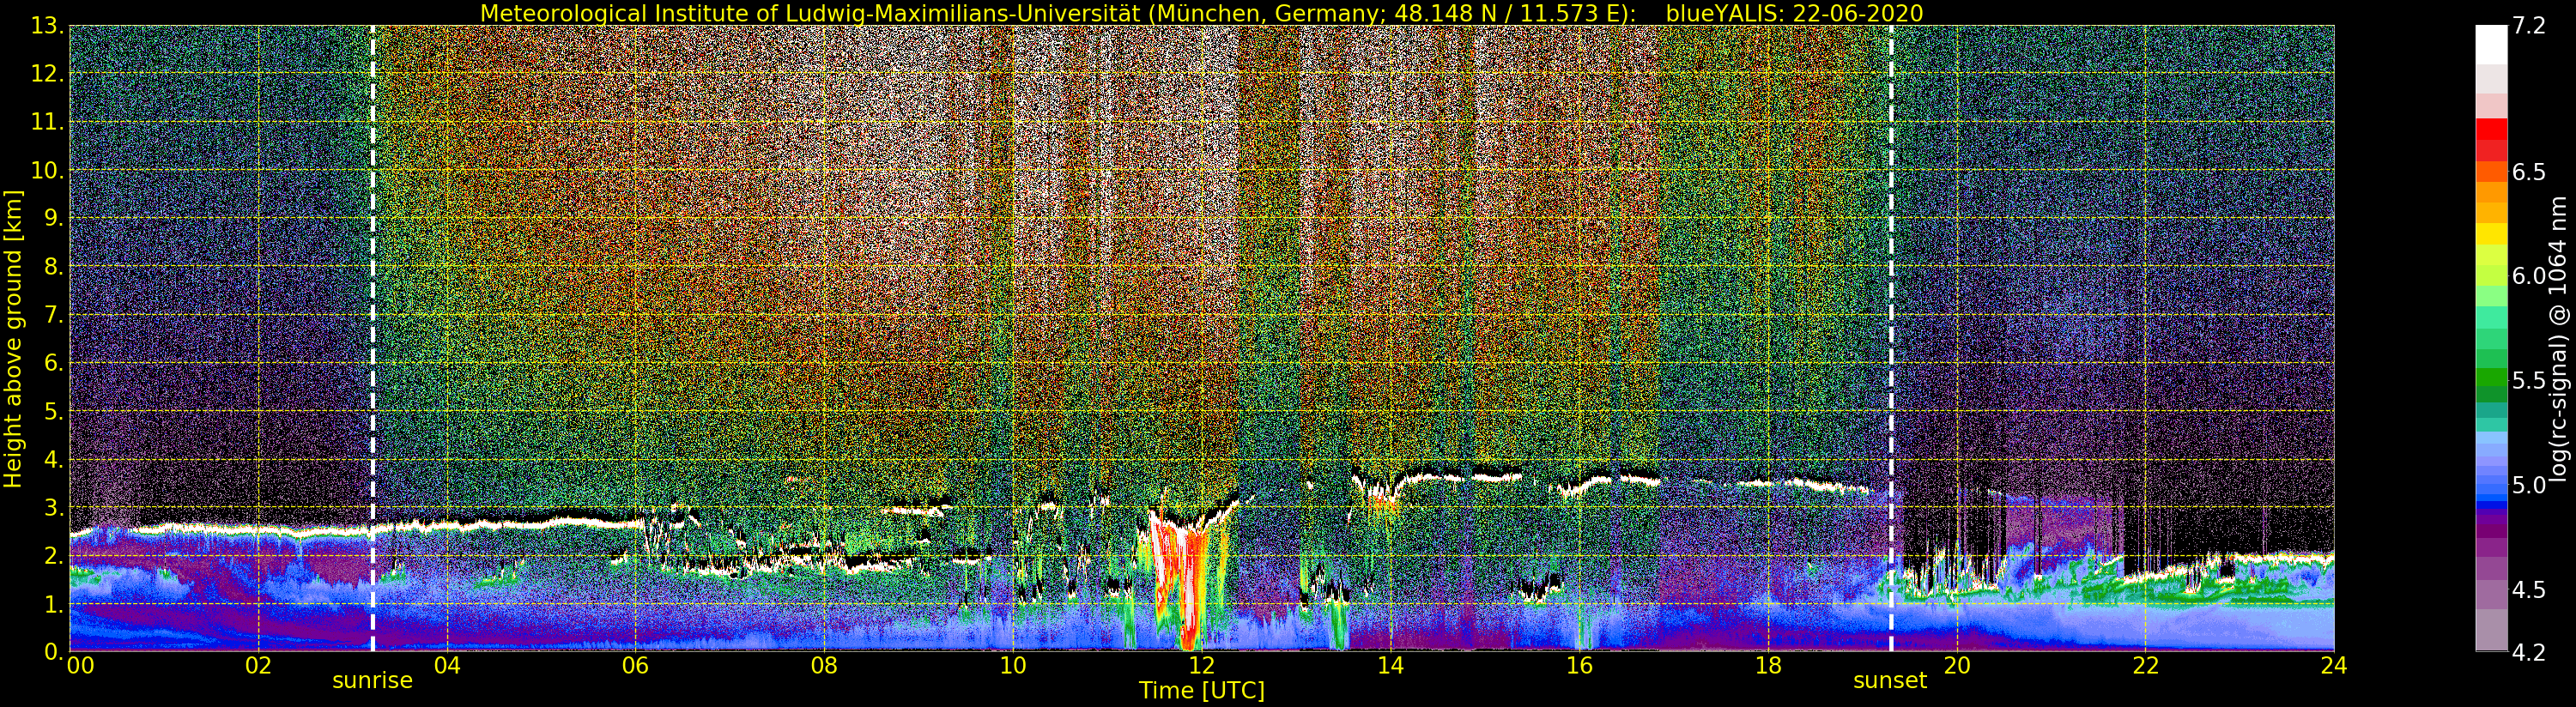Click the height axis tick '12.'
Screen dimensions: 2576x707
[49, 74]
